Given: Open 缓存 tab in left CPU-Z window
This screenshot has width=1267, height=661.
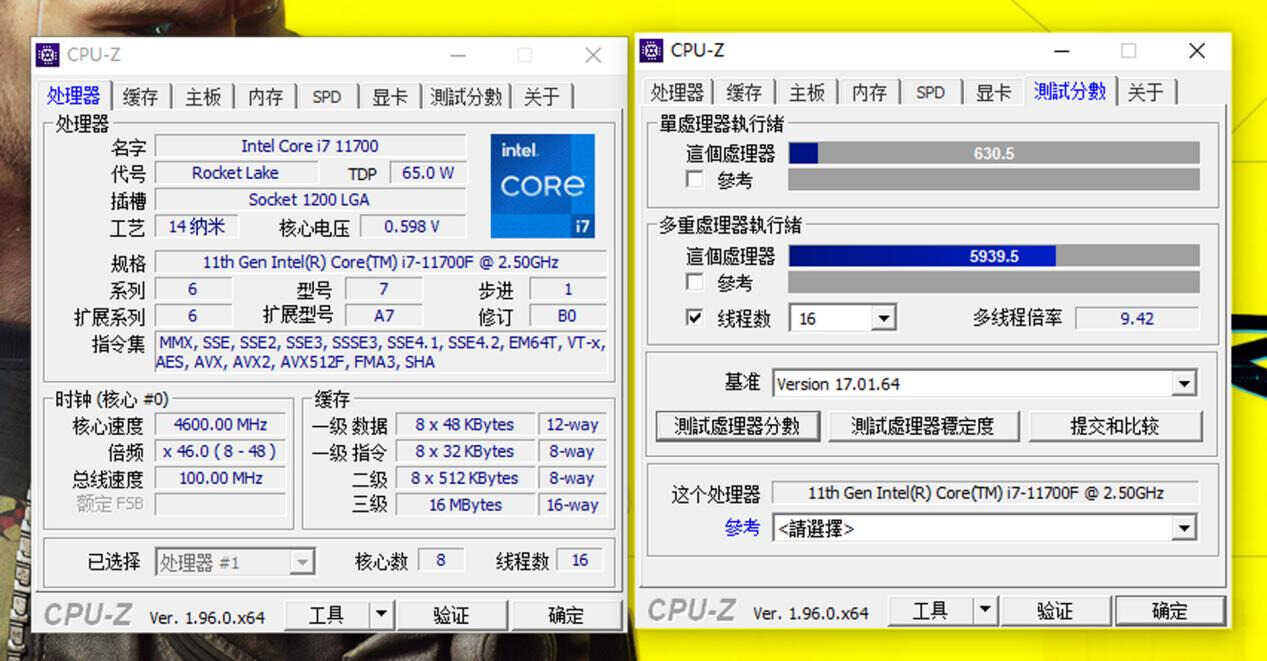Looking at the screenshot, I should tap(140, 97).
